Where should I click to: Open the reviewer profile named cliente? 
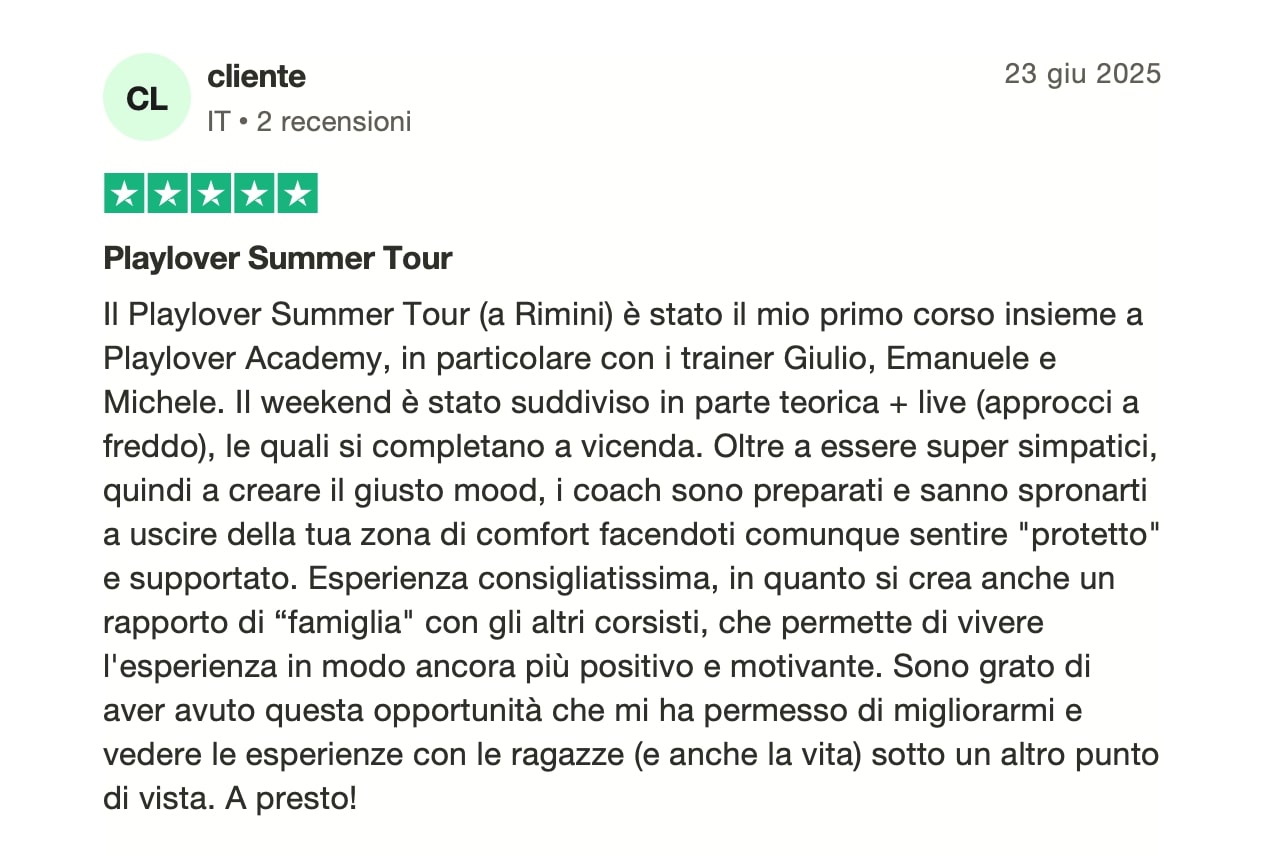256,76
